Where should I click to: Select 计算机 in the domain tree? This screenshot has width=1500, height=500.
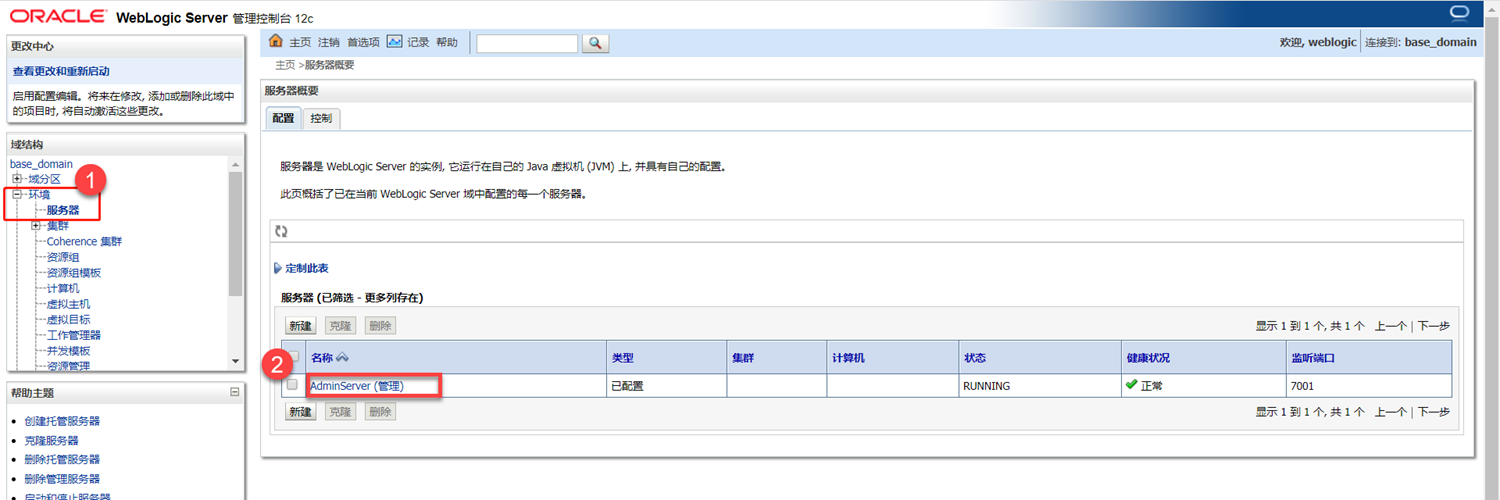pos(63,289)
